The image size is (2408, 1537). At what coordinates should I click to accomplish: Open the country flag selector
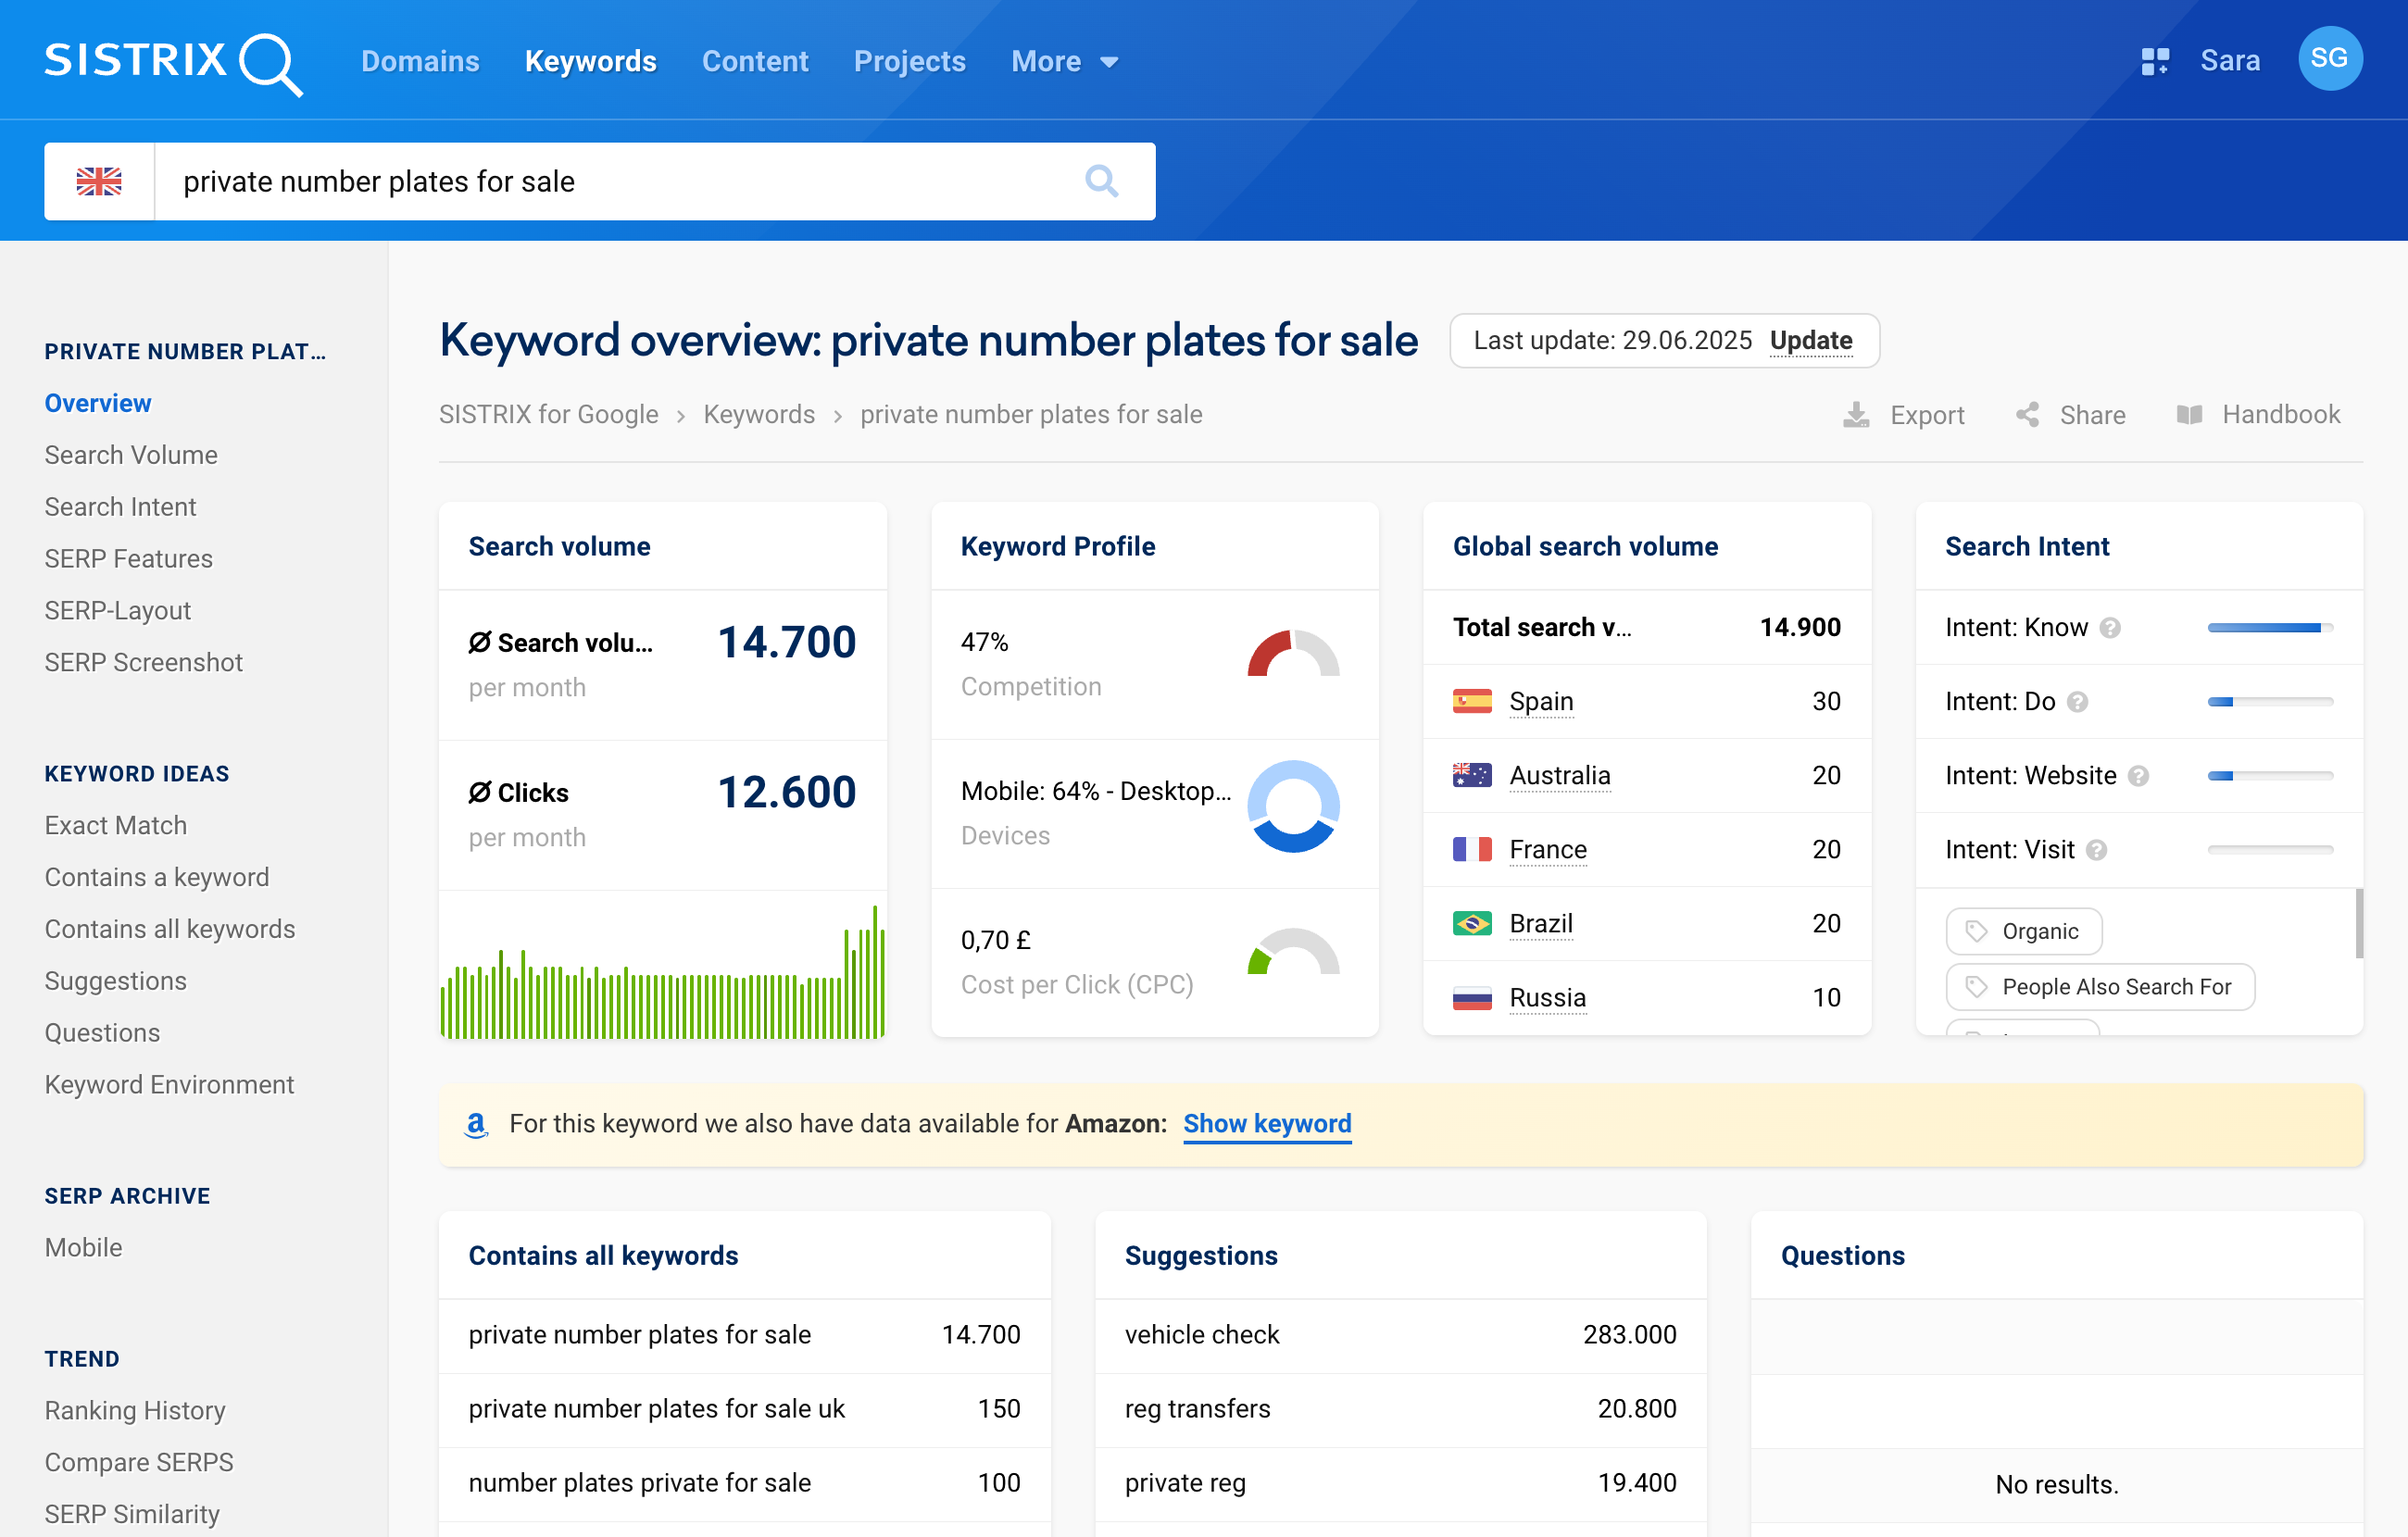click(99, 181)
